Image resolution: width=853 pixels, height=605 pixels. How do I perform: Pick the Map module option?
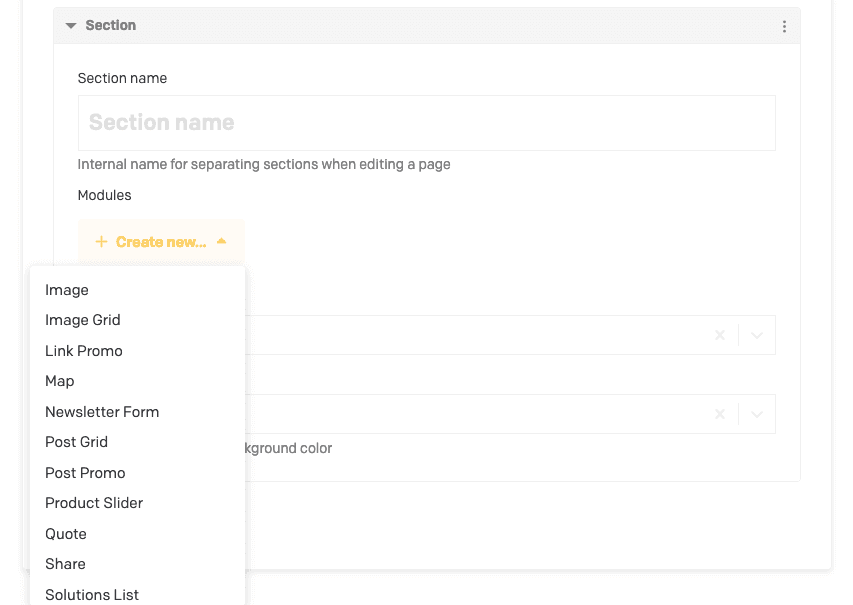coord(60,381)
